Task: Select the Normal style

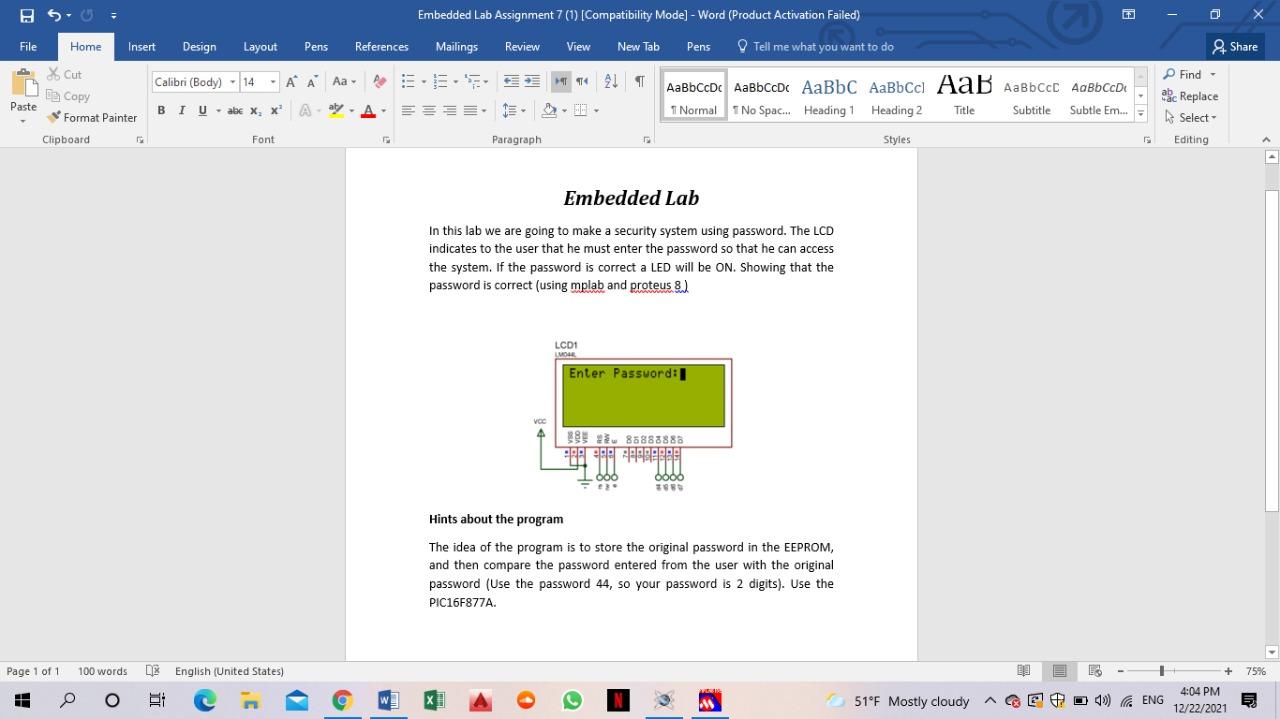Action: pyautogui.click(x=694, y=96)
